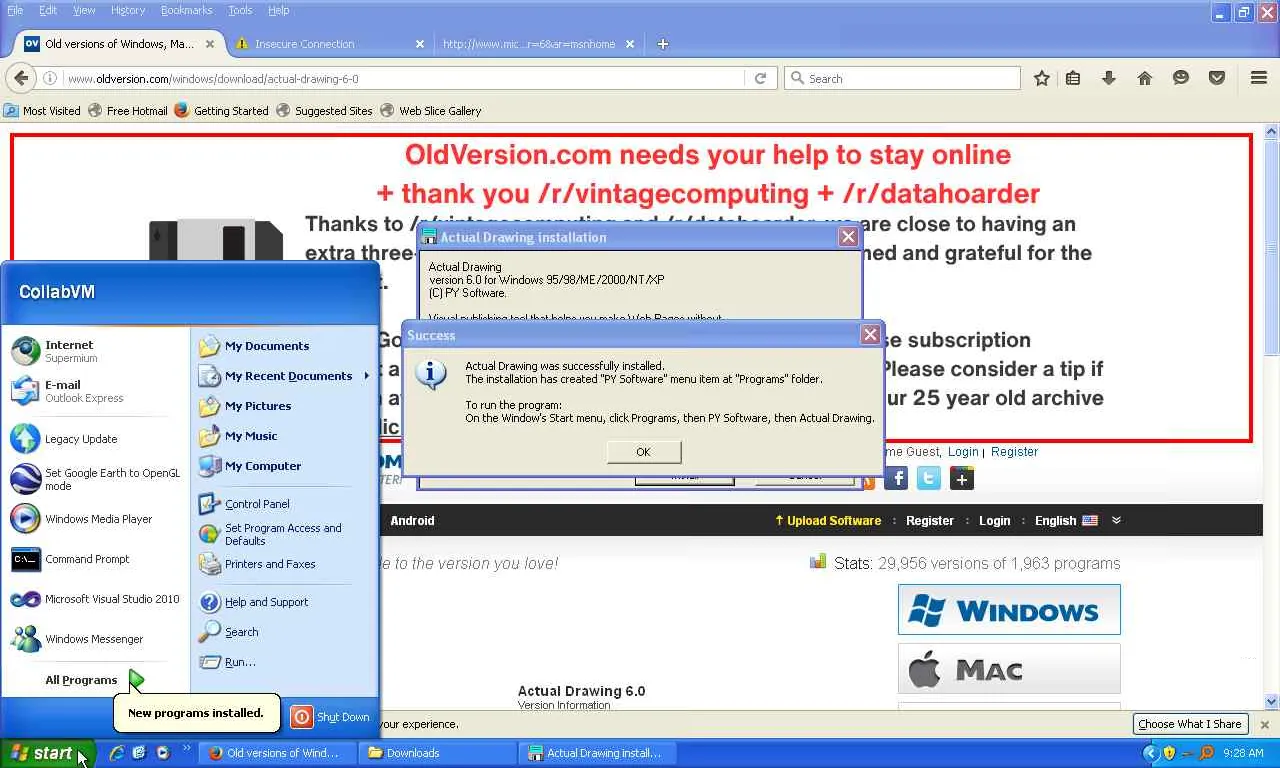Click the Internet Explorer Quick Launch icon
1280x768 pixels.
117,753
